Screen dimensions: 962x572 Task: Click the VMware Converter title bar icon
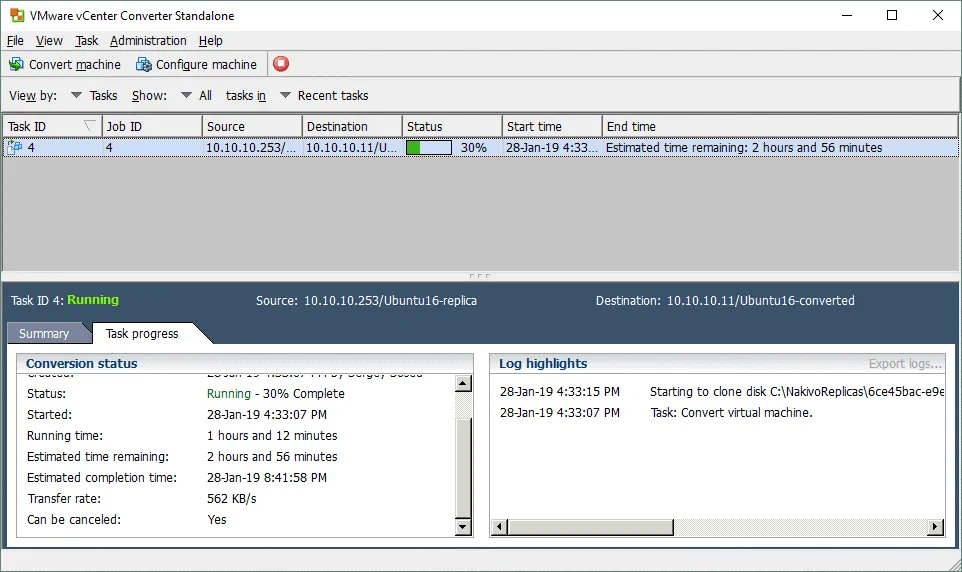coord(15,15)
